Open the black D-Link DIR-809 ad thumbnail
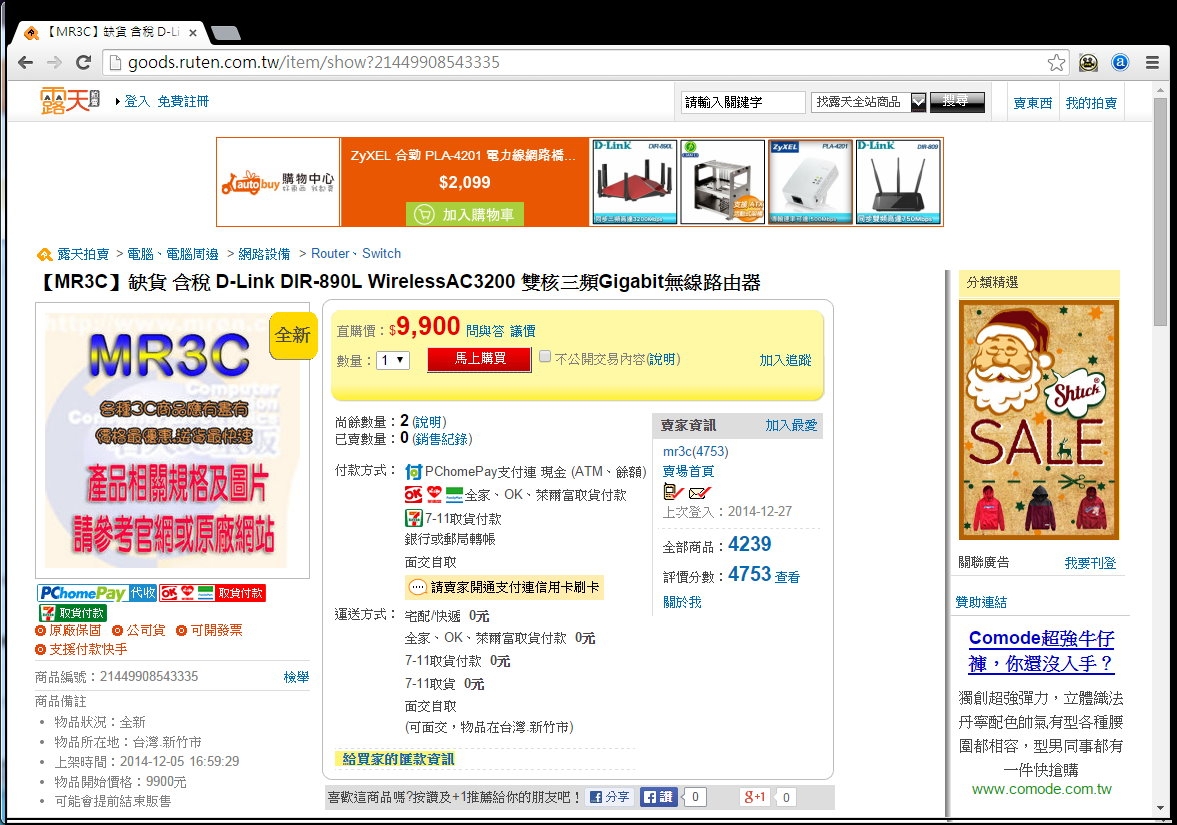The image size is (1177, 825). [898, 182]
